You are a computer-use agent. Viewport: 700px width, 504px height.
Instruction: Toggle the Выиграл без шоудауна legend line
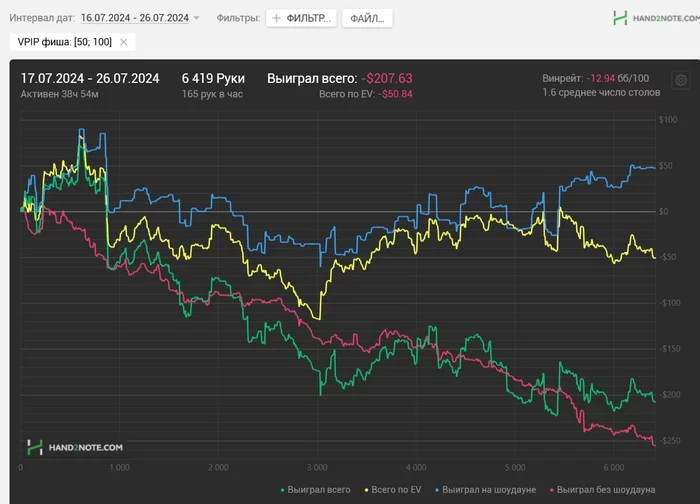pyautogui.click(x=604, y=489)
